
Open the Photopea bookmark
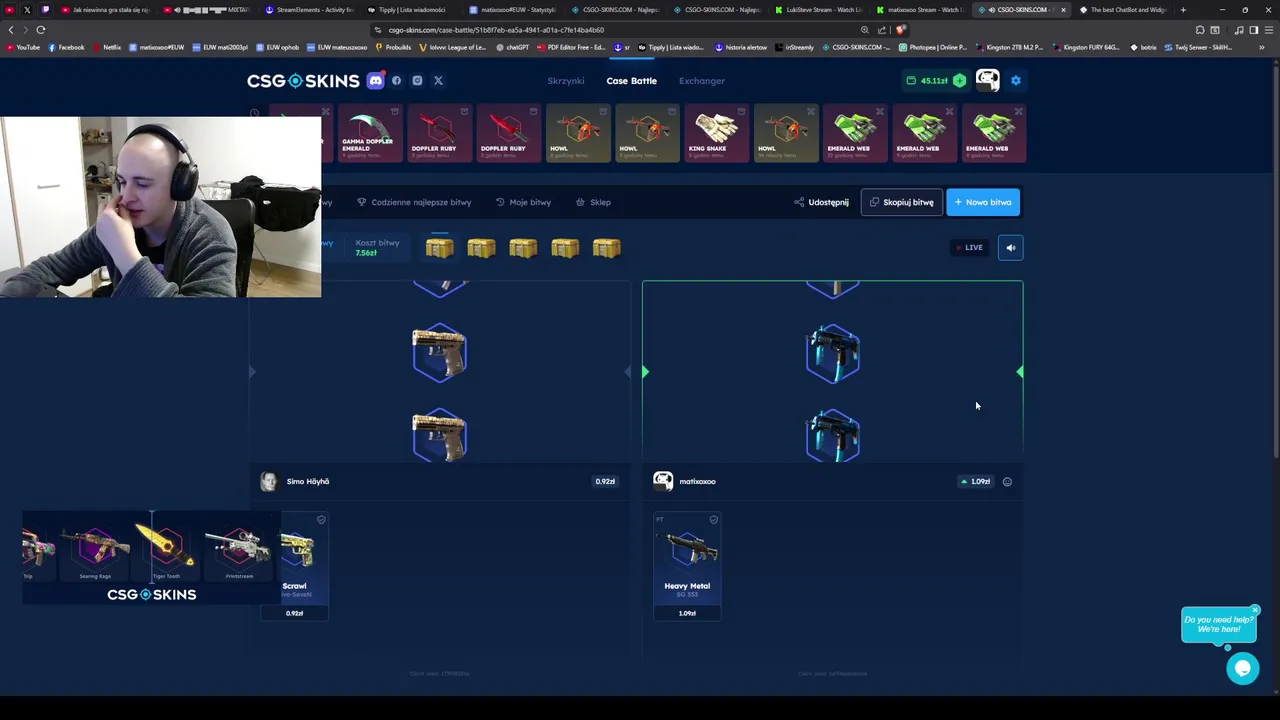tap(933, 47)
